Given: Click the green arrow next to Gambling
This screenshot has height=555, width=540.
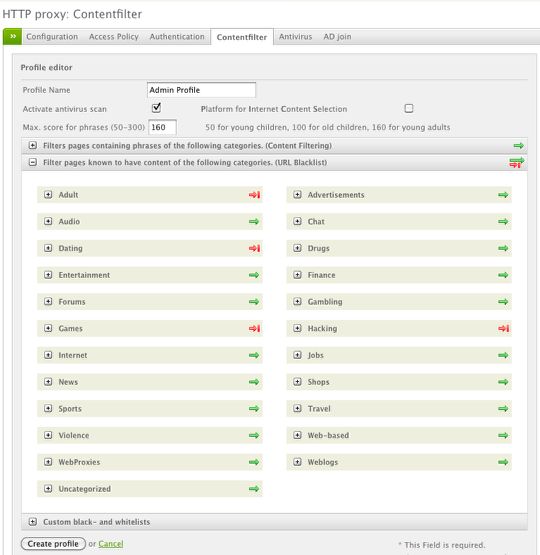Looking at the screenshot, I should click(503, 302).
